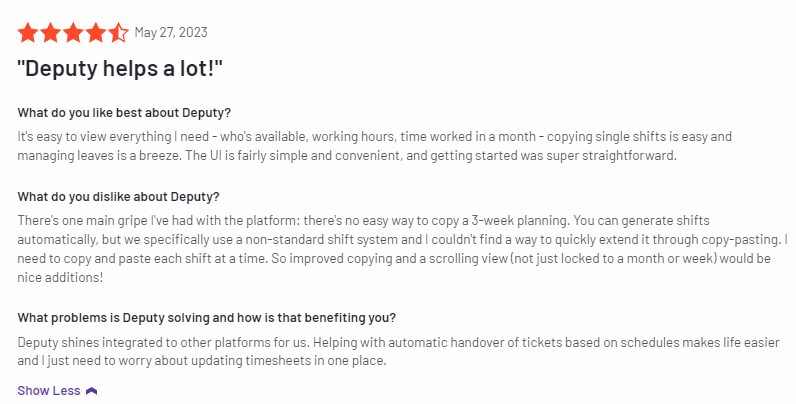
Task: Click the paragraph starting "It's easy to view everything"
Action: click(375, 146)
